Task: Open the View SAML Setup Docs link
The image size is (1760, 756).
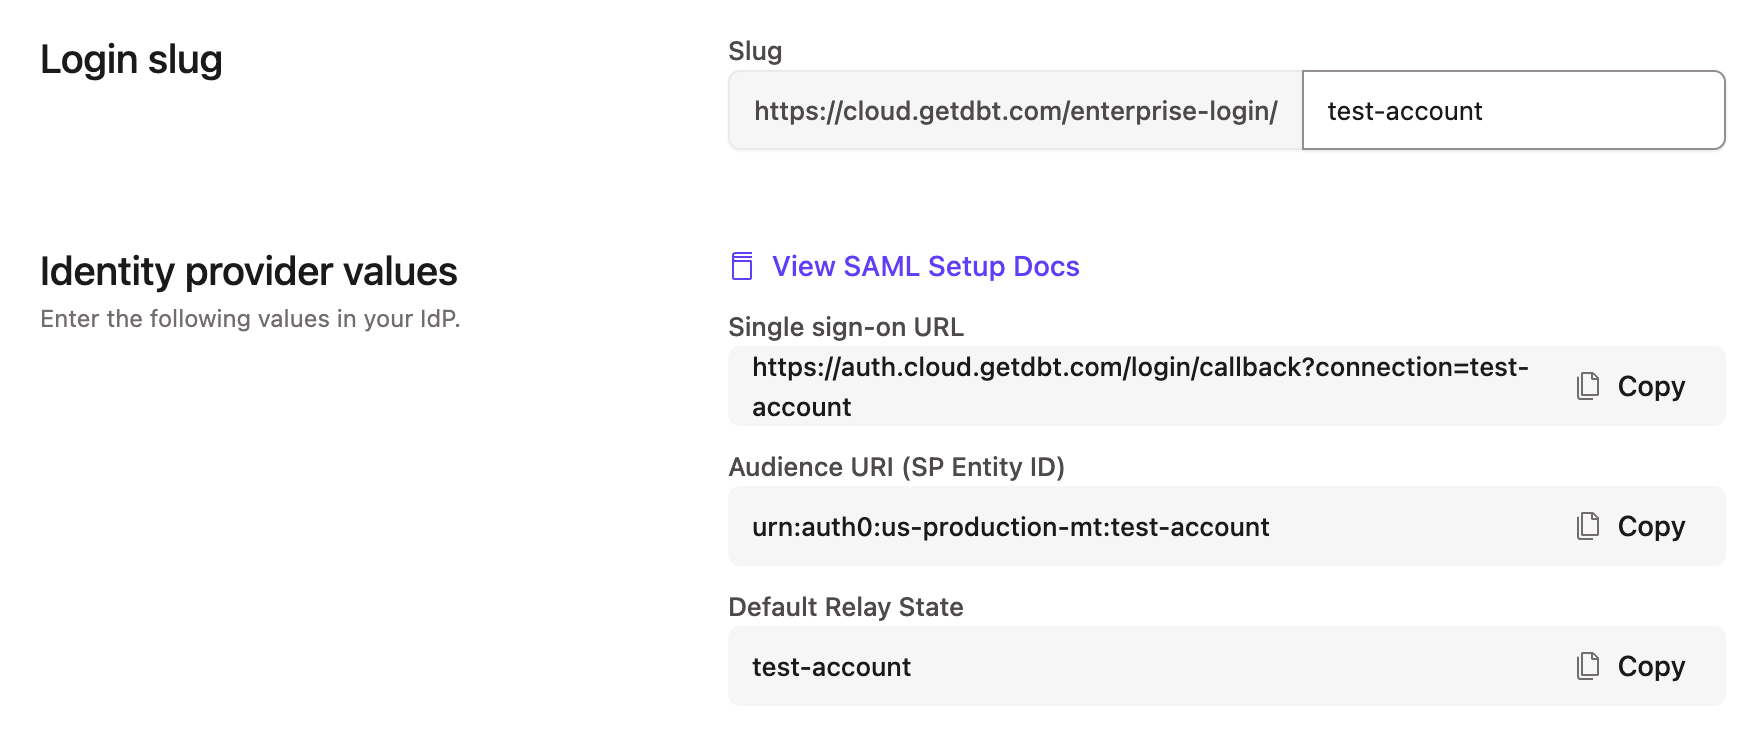Action: coord(924,266)
